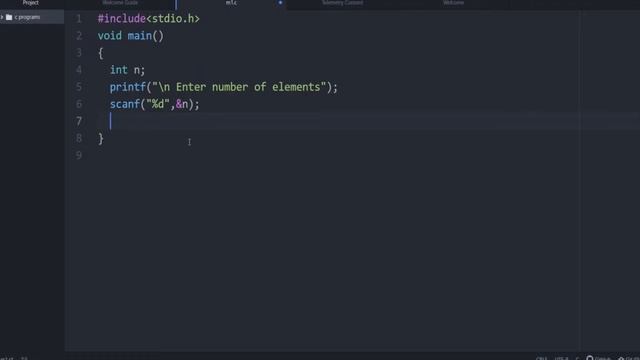640x360 pixels.
Task: Switch to the Telemetry Consent tab
Action: pyautogui.click(x=342, y=2)
